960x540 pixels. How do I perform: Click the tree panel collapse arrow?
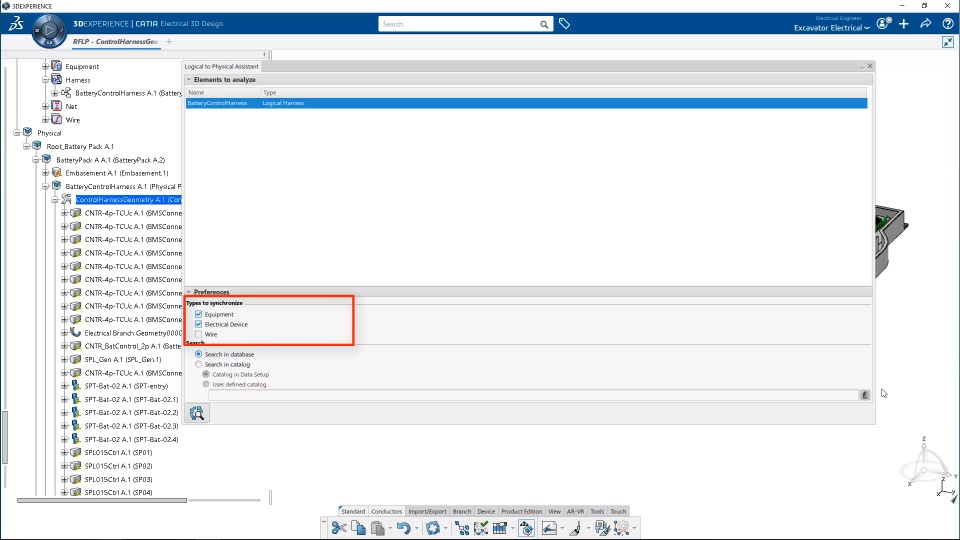pyautogui.click(x=264, y=54)
